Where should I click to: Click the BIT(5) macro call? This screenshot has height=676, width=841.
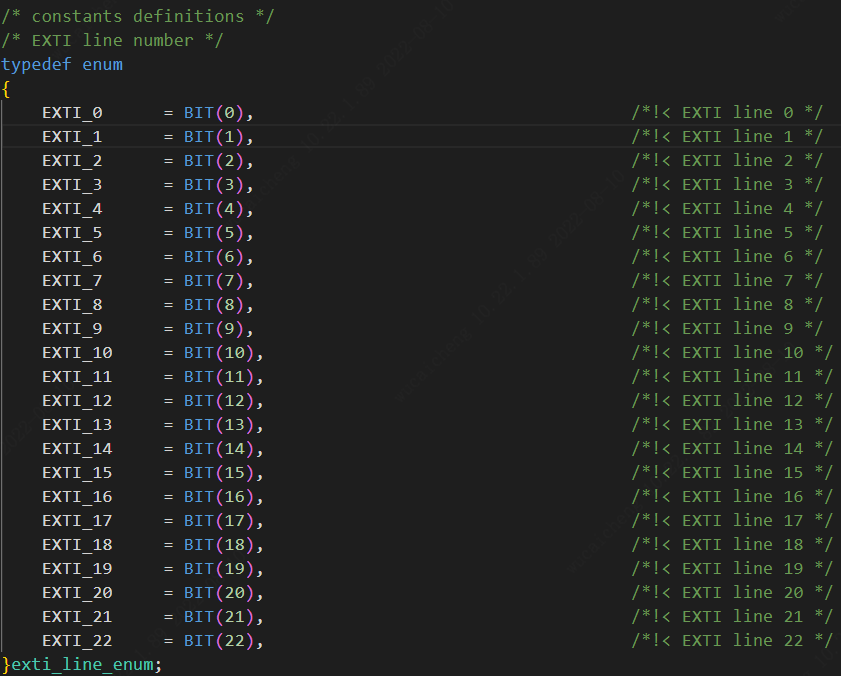click(215, 232)
